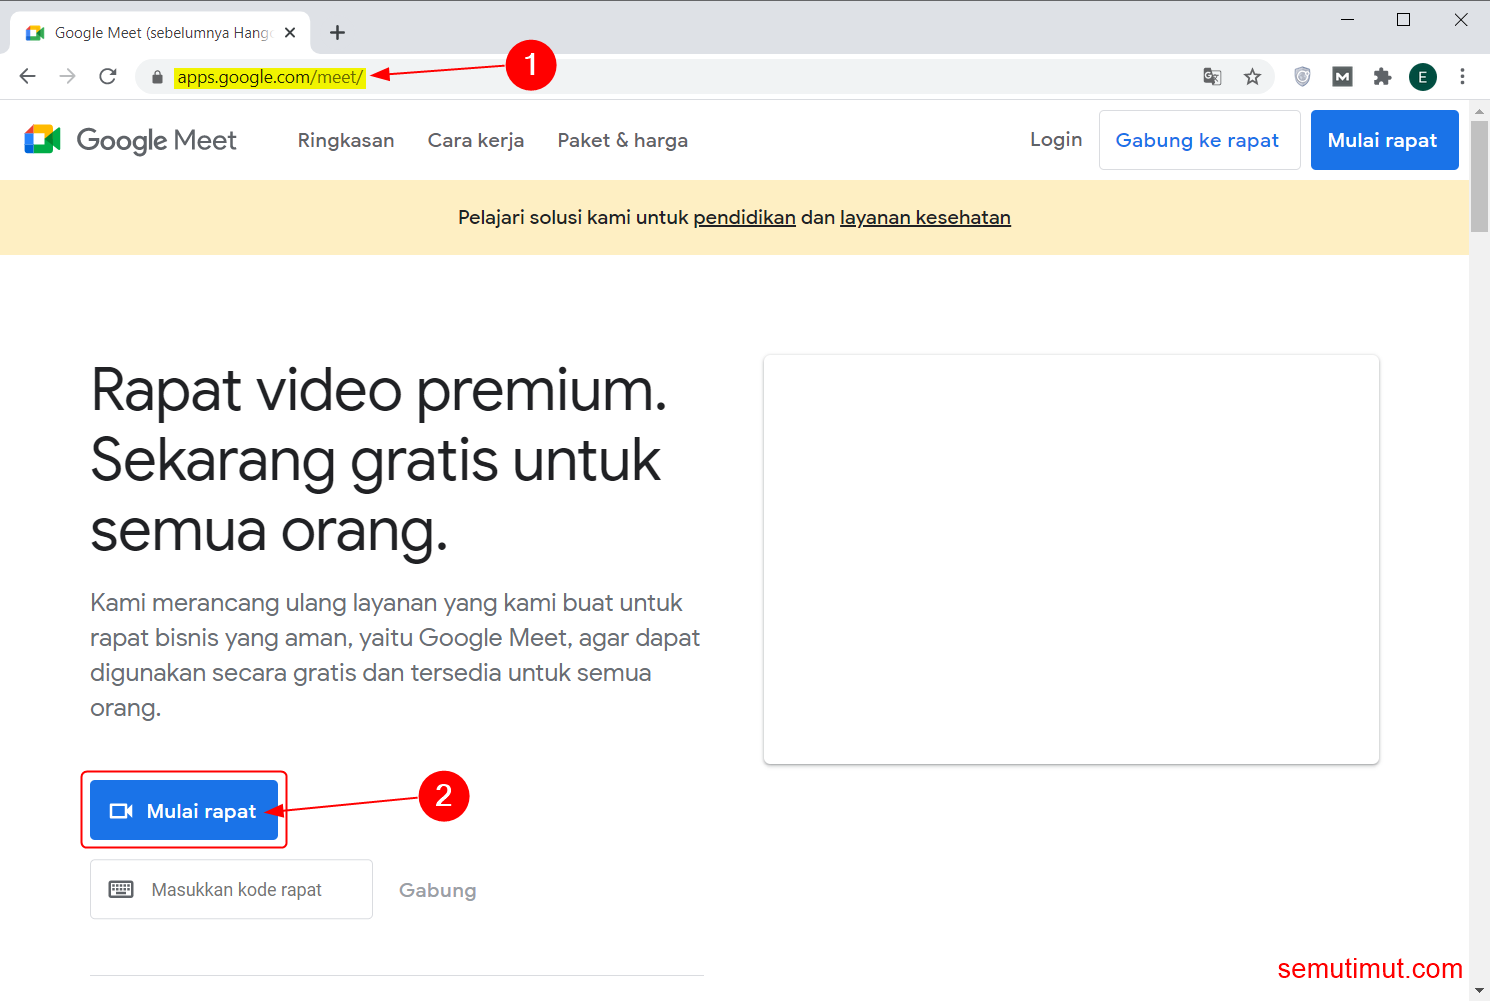Open the layanan kesehatan link

point(924,217)
